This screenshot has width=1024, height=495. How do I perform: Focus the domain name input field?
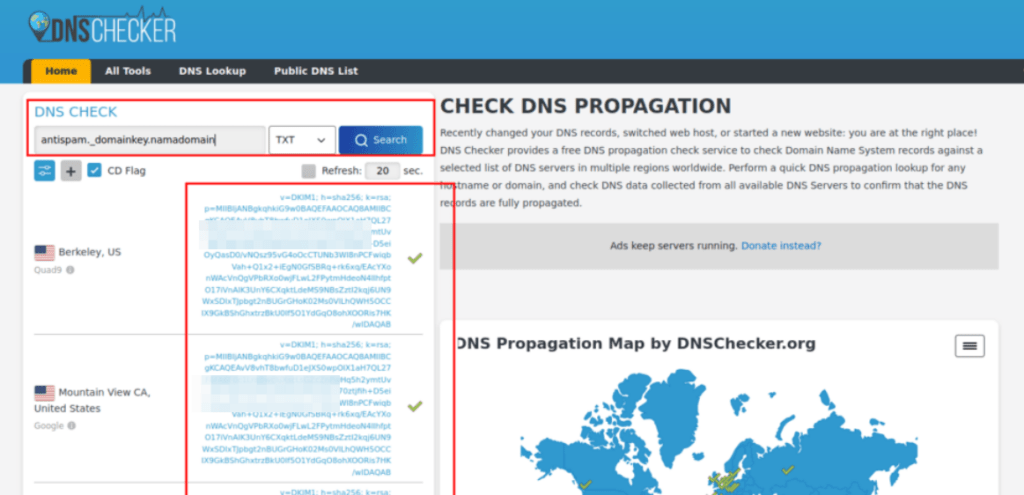click(x=150, y=140)
